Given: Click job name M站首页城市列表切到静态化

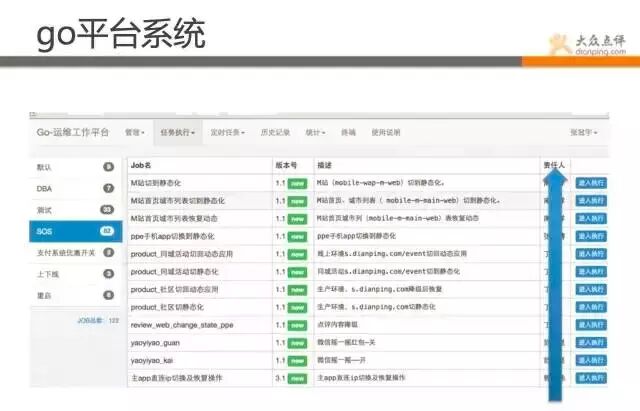Looking at the screenshot, I should tap(178, 201).
